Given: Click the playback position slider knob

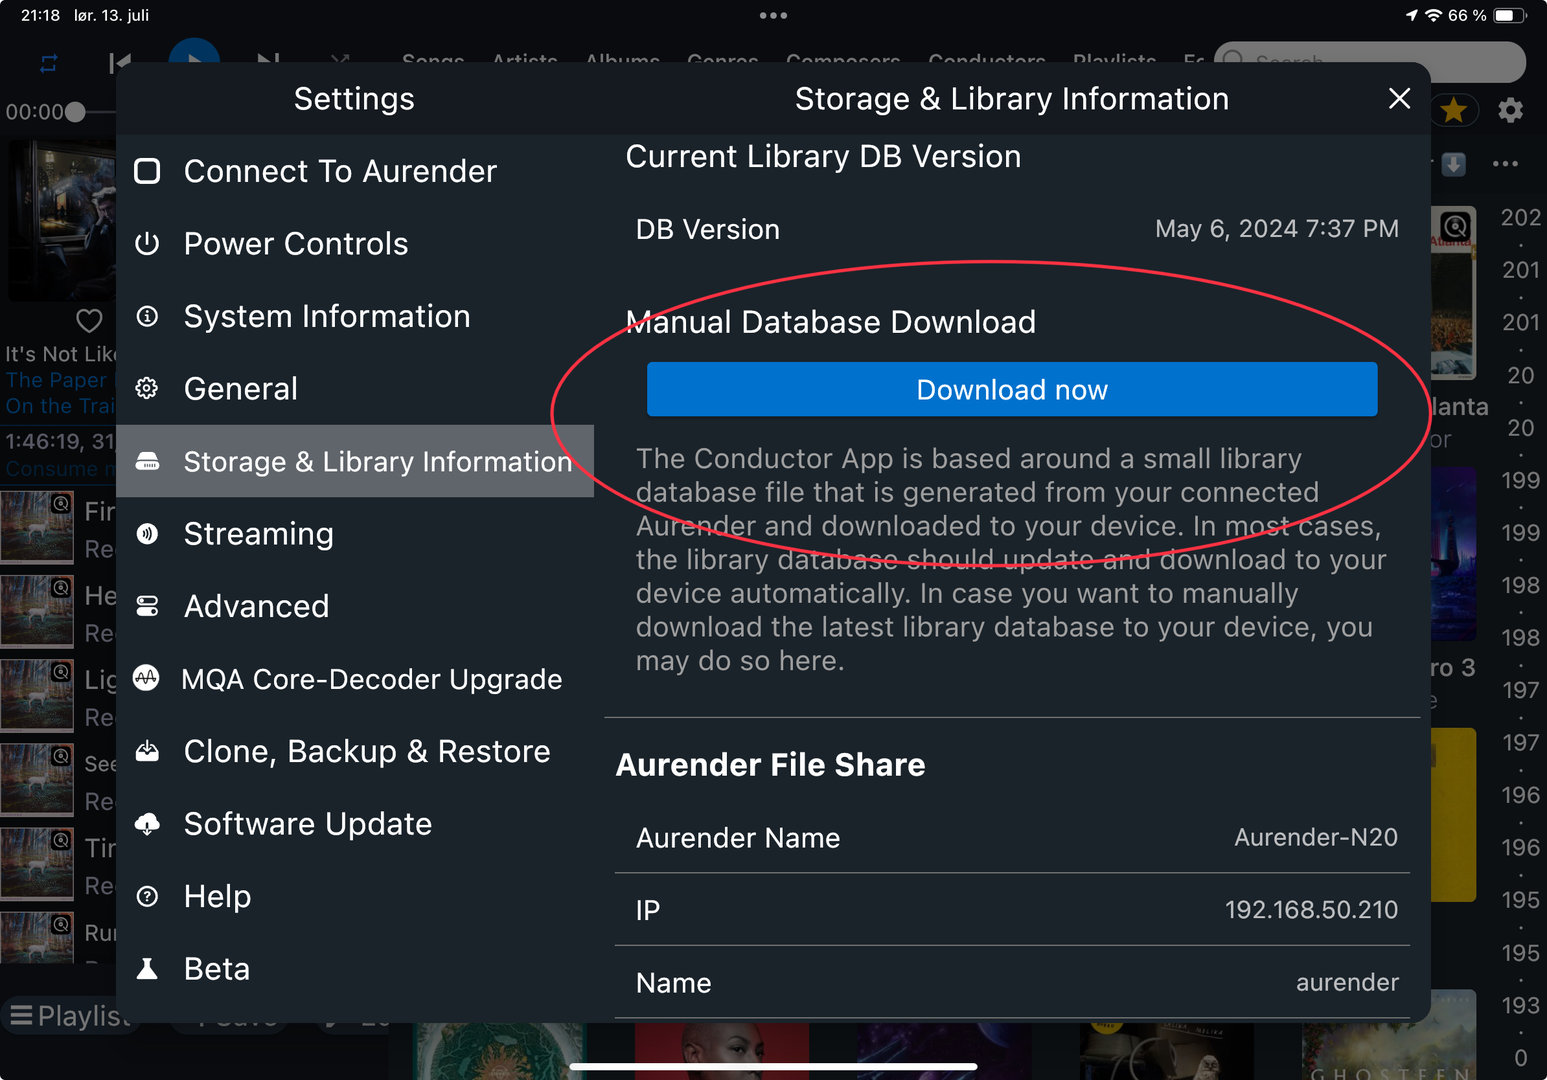Looking at the screenshot, I should click(x=75, y=112).
